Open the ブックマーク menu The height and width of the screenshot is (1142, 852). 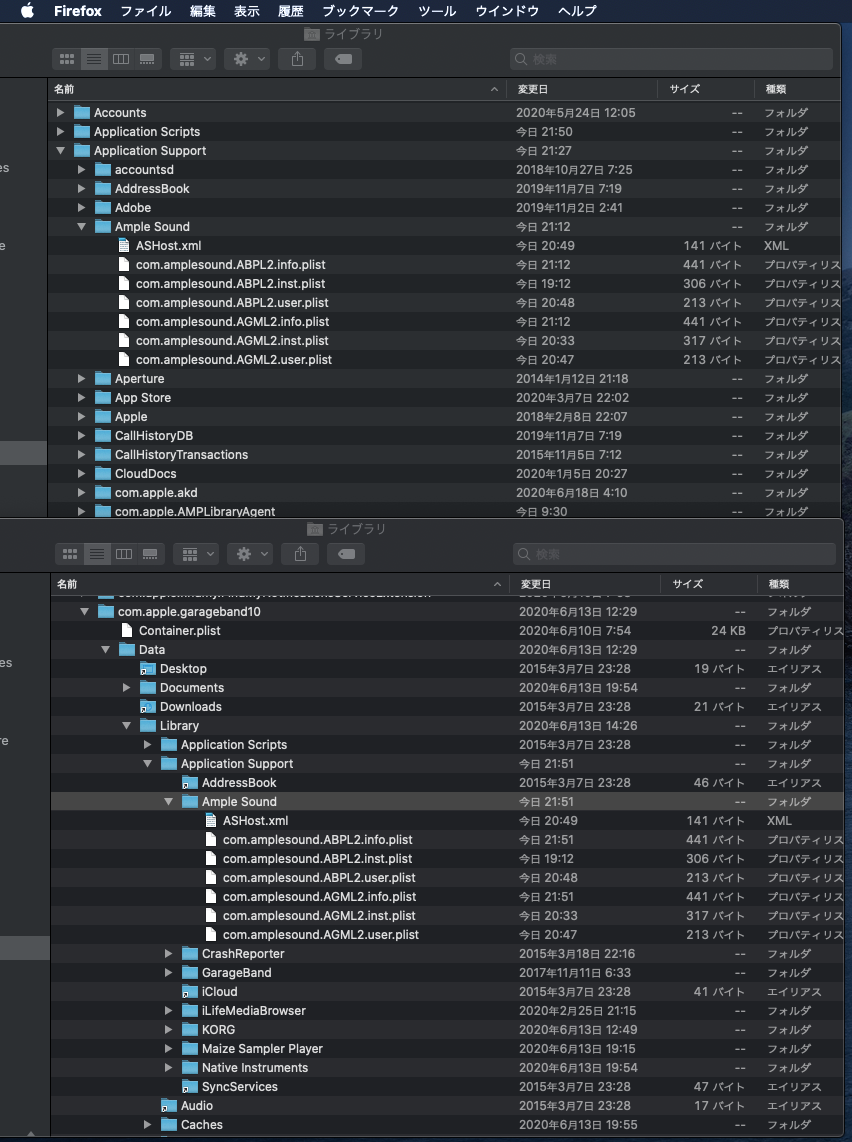click(x=360, y=11)
